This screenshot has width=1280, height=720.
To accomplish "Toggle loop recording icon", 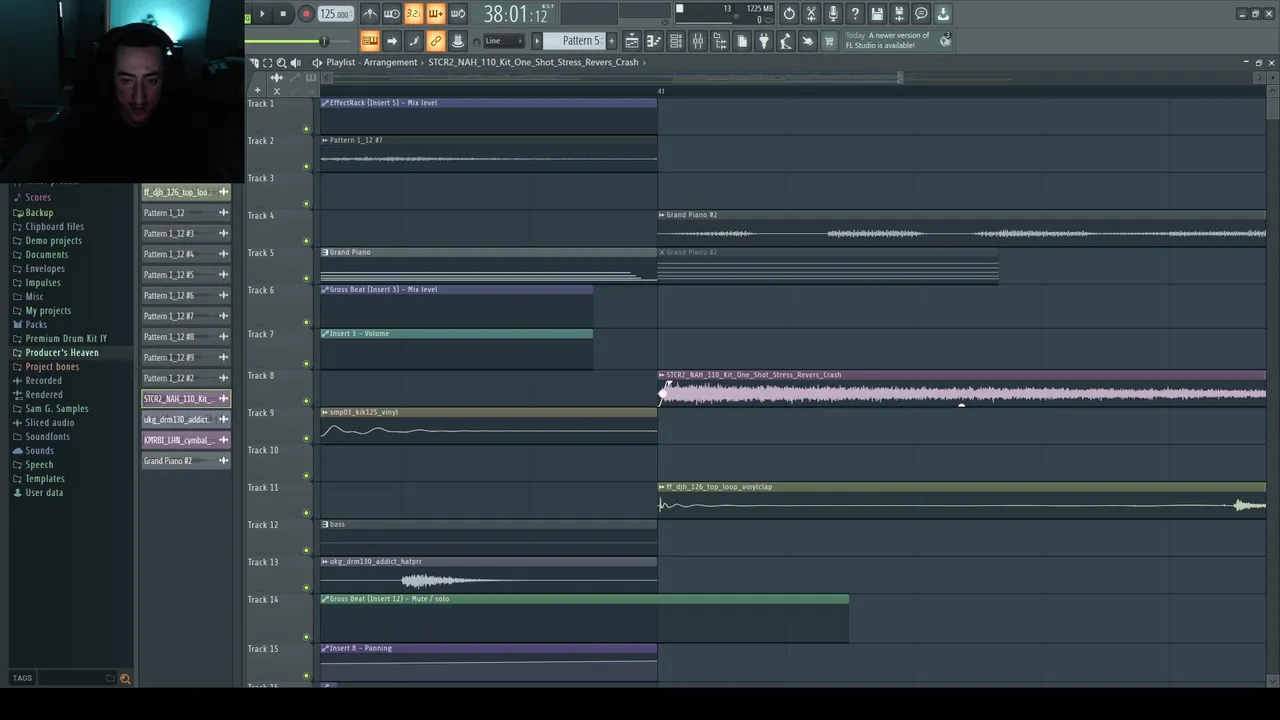I will (x=457, y=14).
